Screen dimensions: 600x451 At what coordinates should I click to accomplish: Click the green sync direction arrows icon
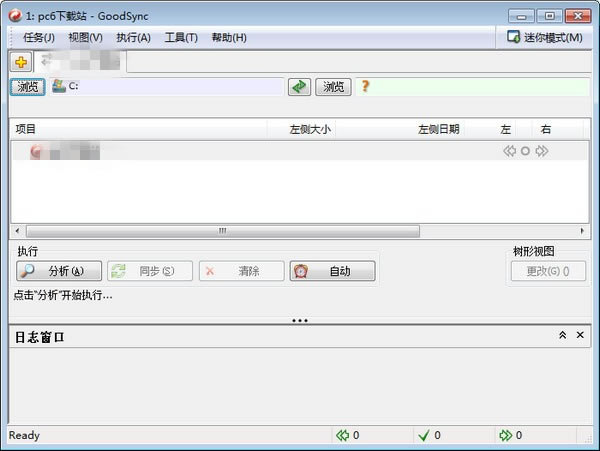pos(299,87)
